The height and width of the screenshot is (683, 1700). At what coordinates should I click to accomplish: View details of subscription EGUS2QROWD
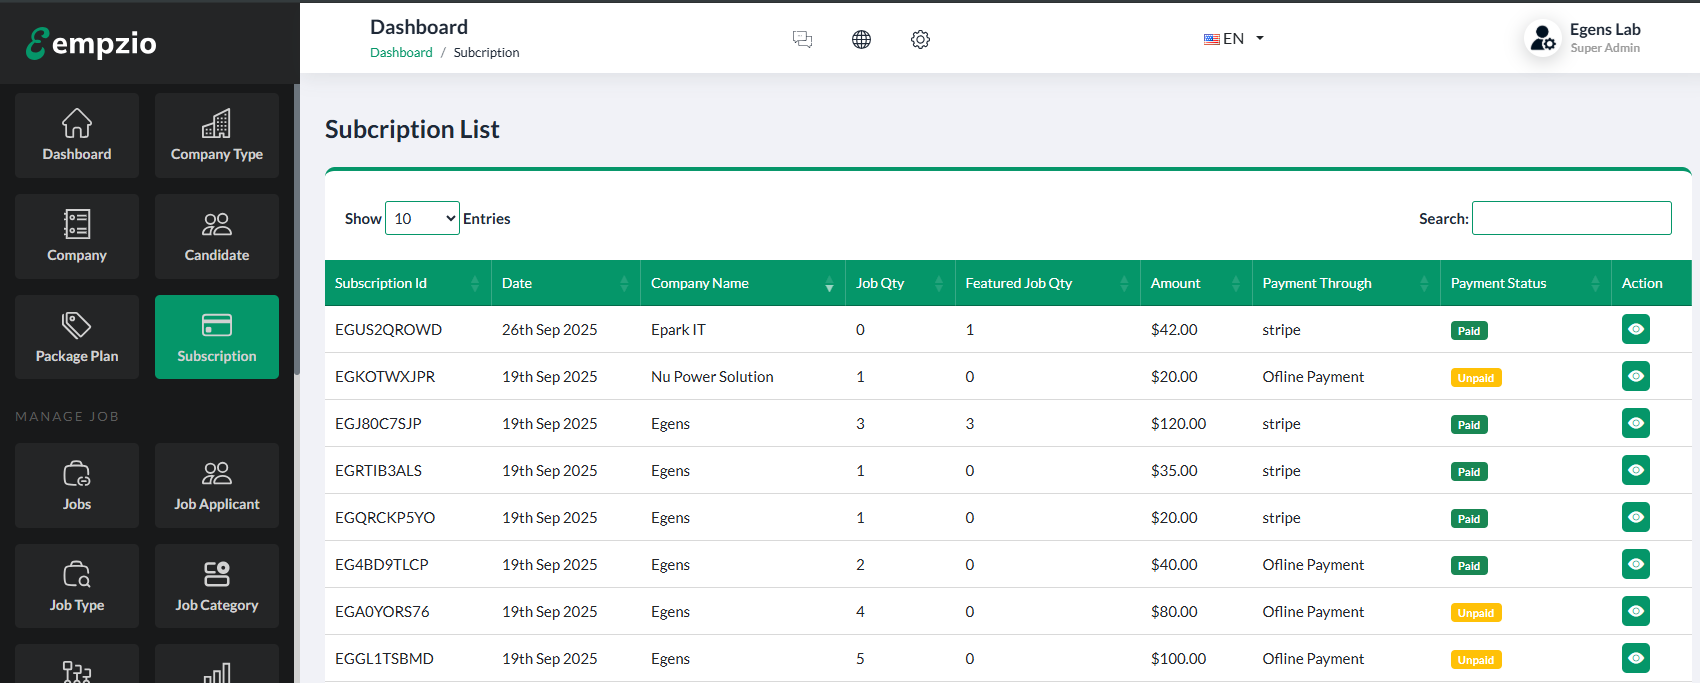(1635, 329)
